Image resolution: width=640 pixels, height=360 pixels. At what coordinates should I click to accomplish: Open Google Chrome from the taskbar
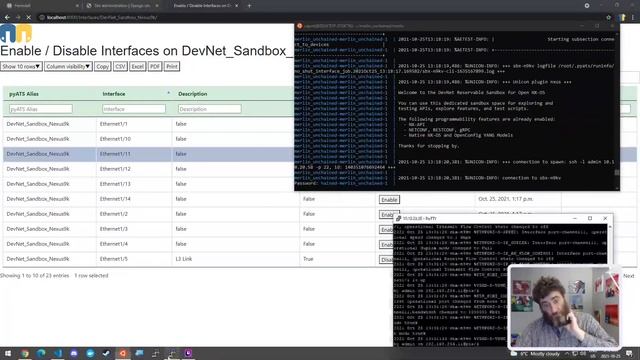(25, 353)
